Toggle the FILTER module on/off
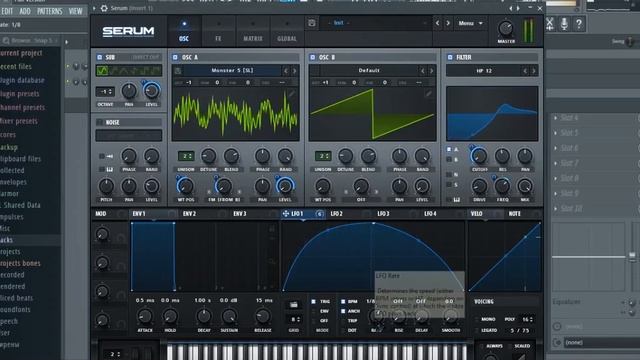640x360 pixels. pos(450,58)
